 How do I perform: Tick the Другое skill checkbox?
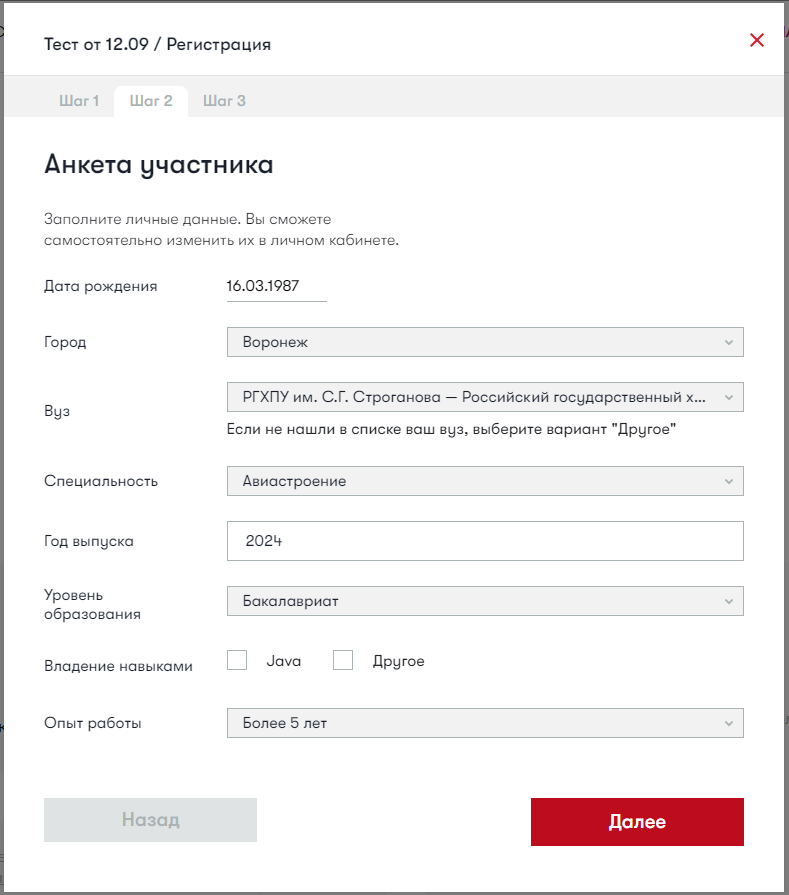pos(343,660)
